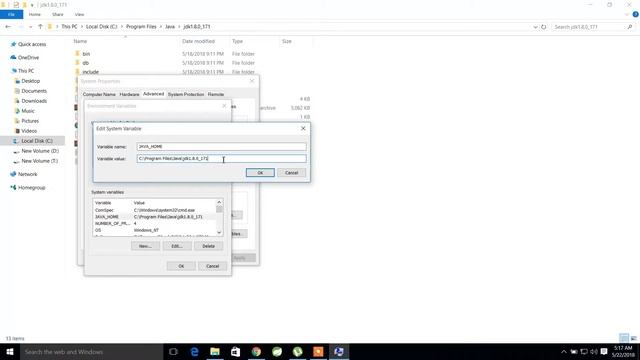Click Delete under System variables
The image size is (640, 360).
[x=208, y=246]
